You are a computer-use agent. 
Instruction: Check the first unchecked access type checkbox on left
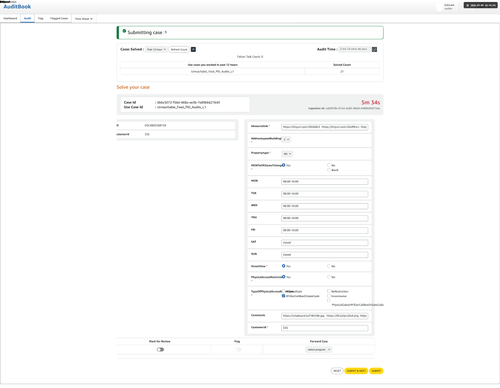(x=284, y=291)
